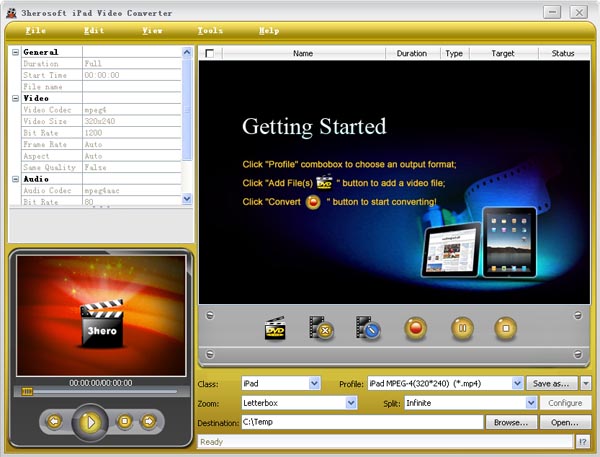Open the Save as arrow dropdown
The image size is (600, 457).
[586, 383]
